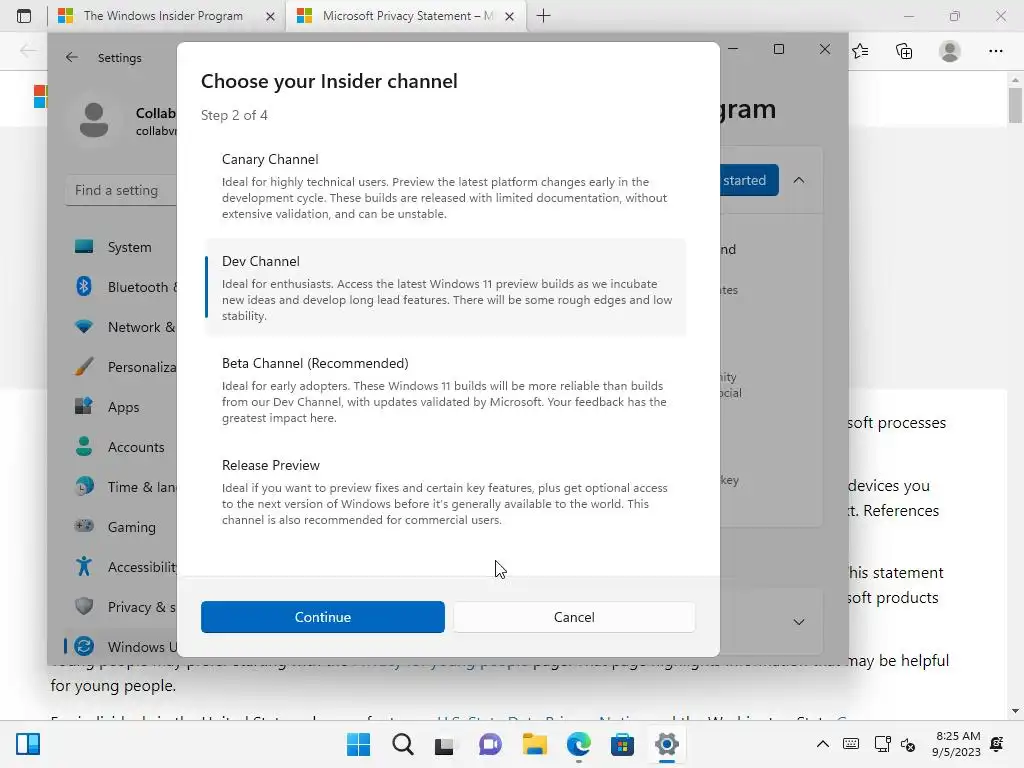Open Gaming controller icon
Screen dimensions: 1024x768
84,526
